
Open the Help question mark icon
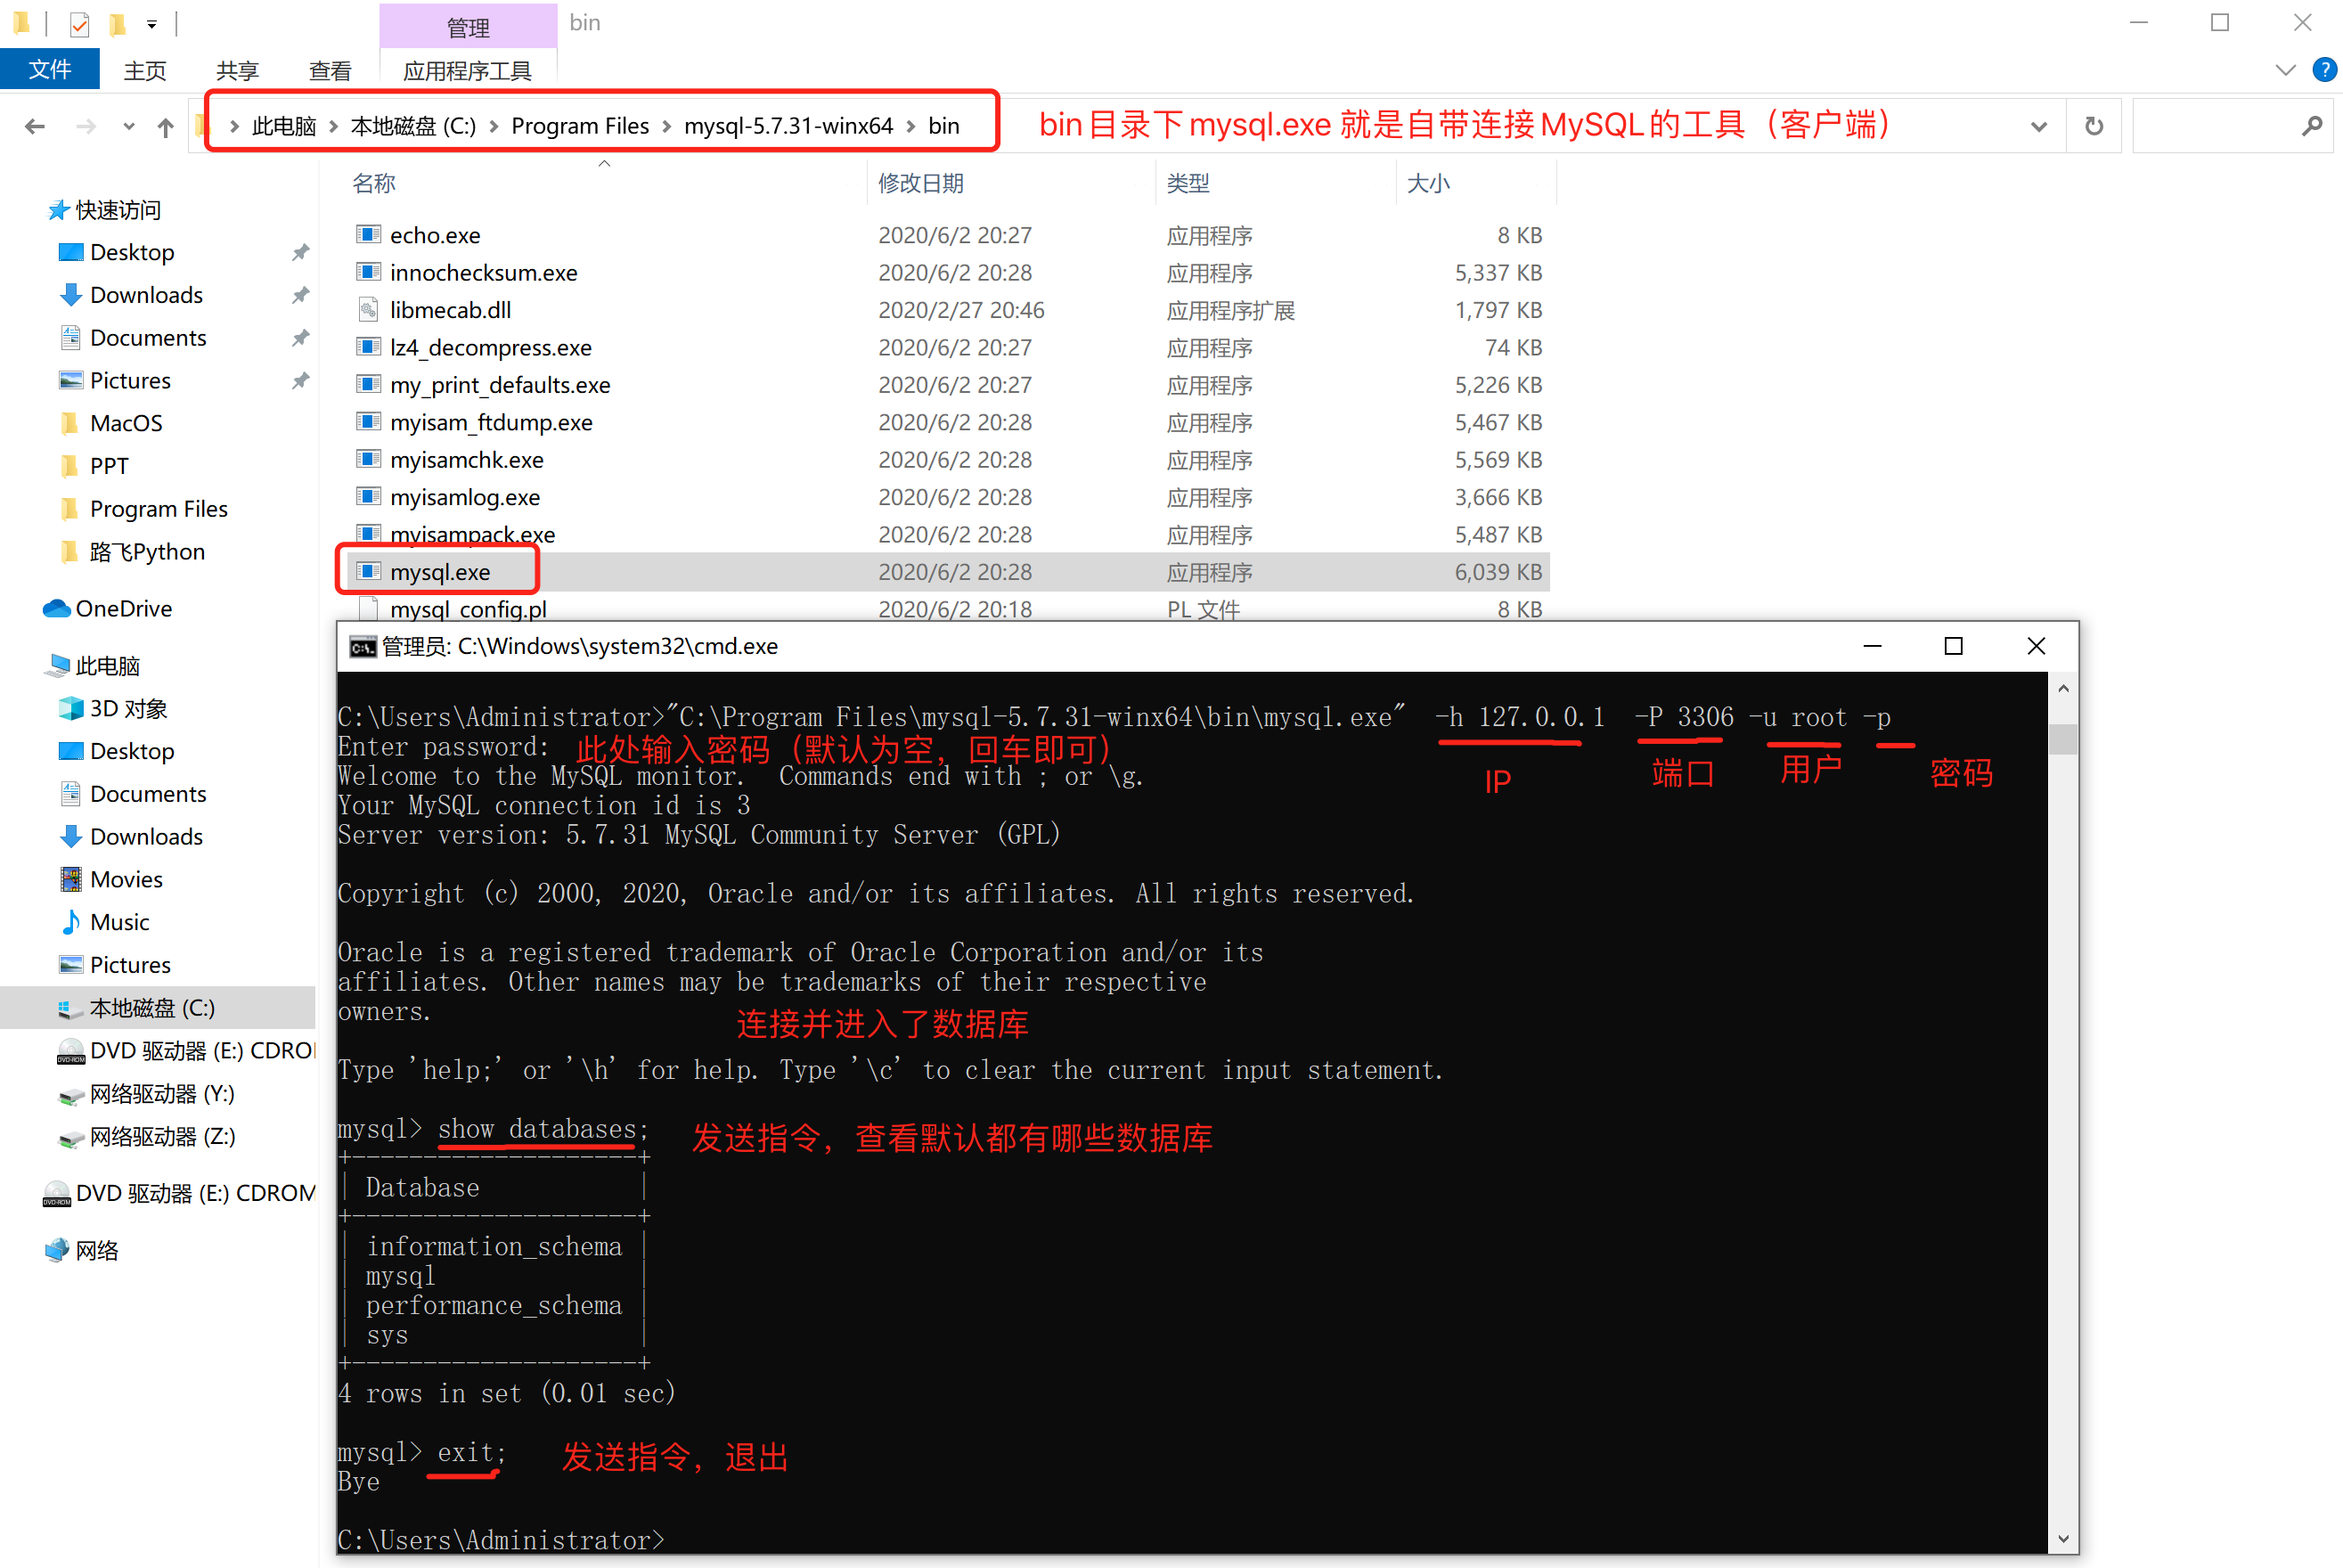(2324, 69)
